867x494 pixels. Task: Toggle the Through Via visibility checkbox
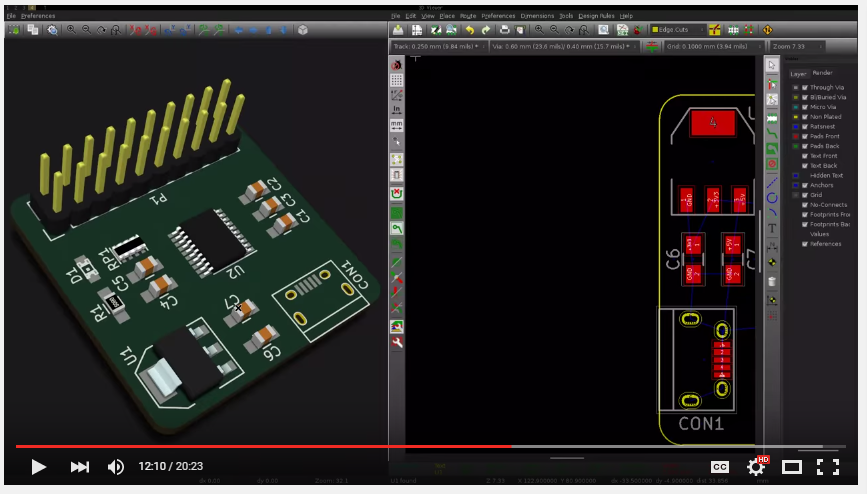(804, 88)
